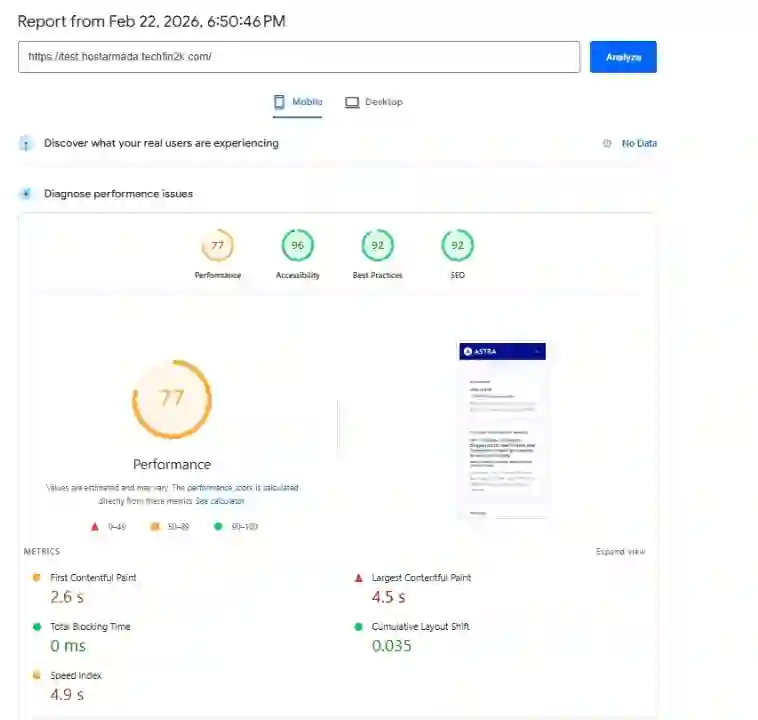This screenshot has width=758, height=720.
Task: Click the mobile phone icon
Action: click(279, 102)
